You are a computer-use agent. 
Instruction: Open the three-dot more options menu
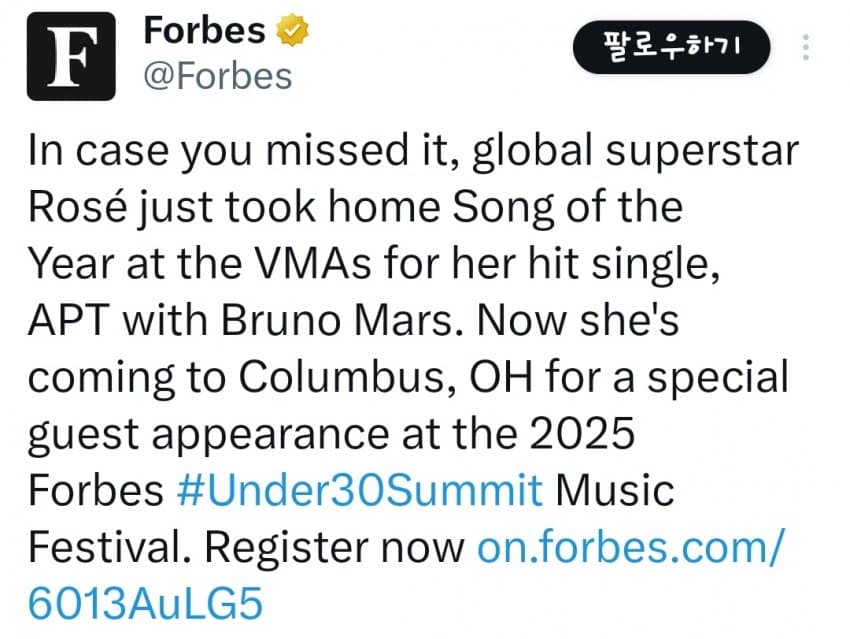pos(806,47)
